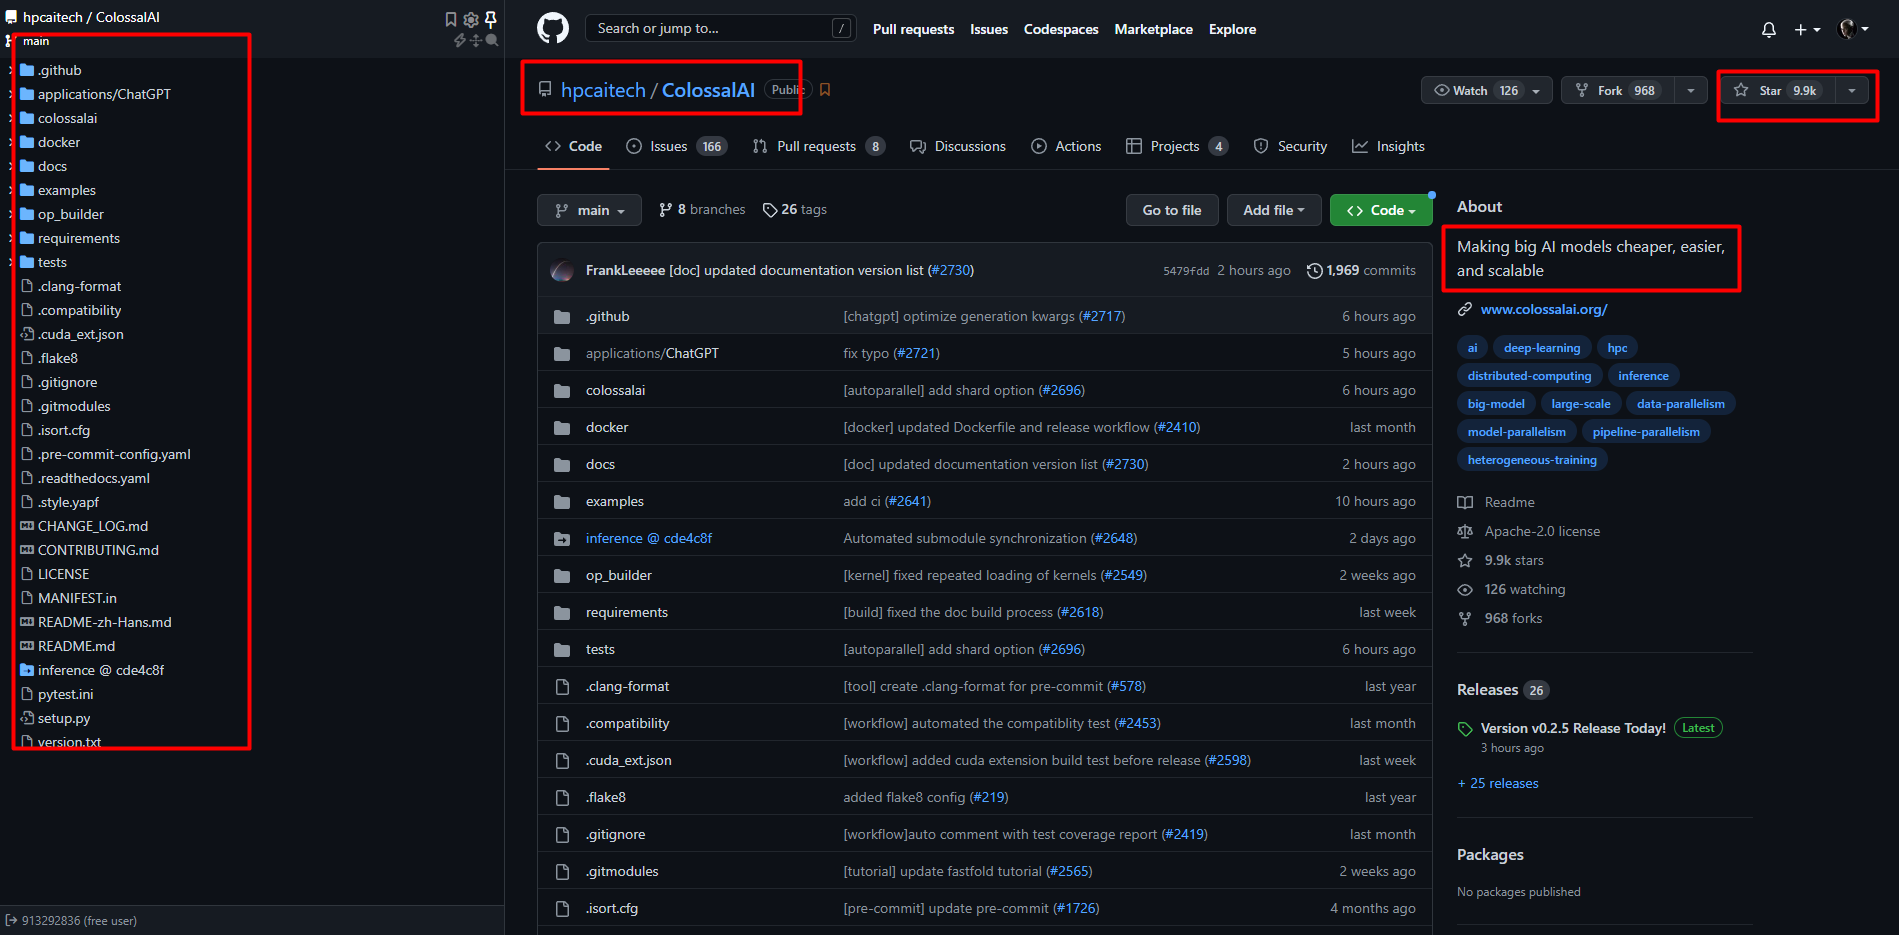Click the release tag icon for v0.2.5

[1465, 729]
